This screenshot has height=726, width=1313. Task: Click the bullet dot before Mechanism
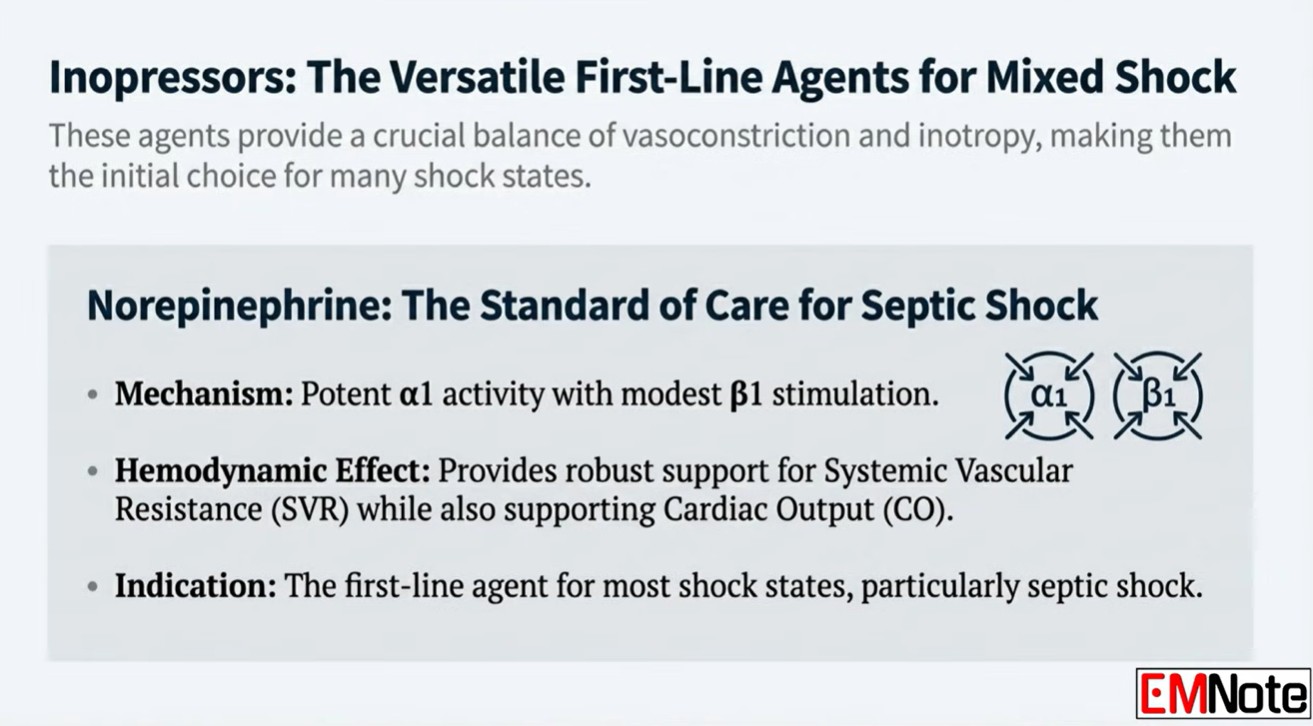[x=92, y=395]
